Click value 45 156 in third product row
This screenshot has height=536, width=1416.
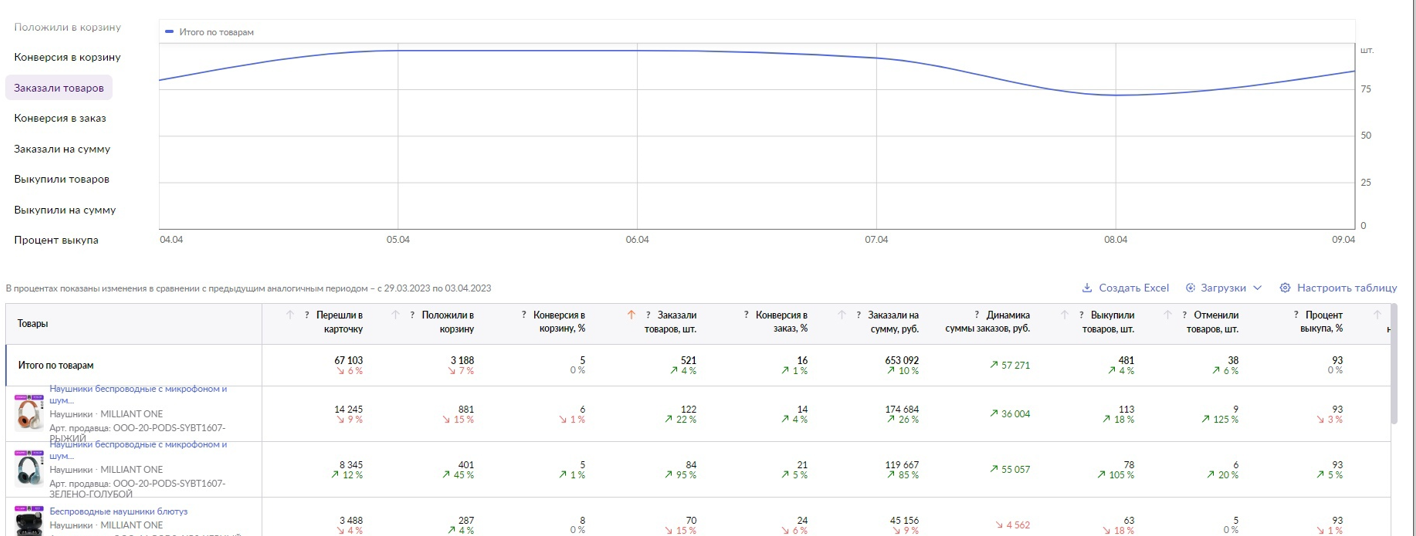(904, 520)
